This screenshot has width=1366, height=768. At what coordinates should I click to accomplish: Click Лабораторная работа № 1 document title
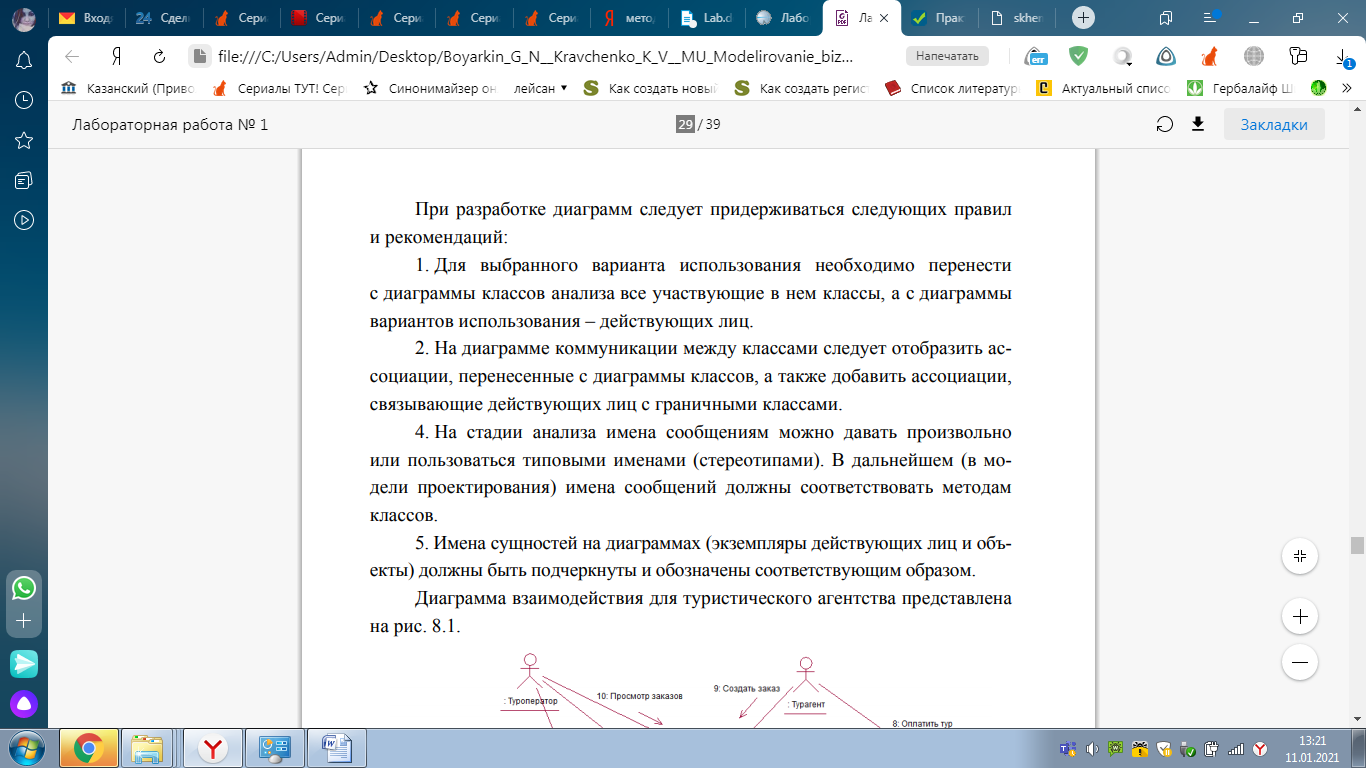pos(170,125)
